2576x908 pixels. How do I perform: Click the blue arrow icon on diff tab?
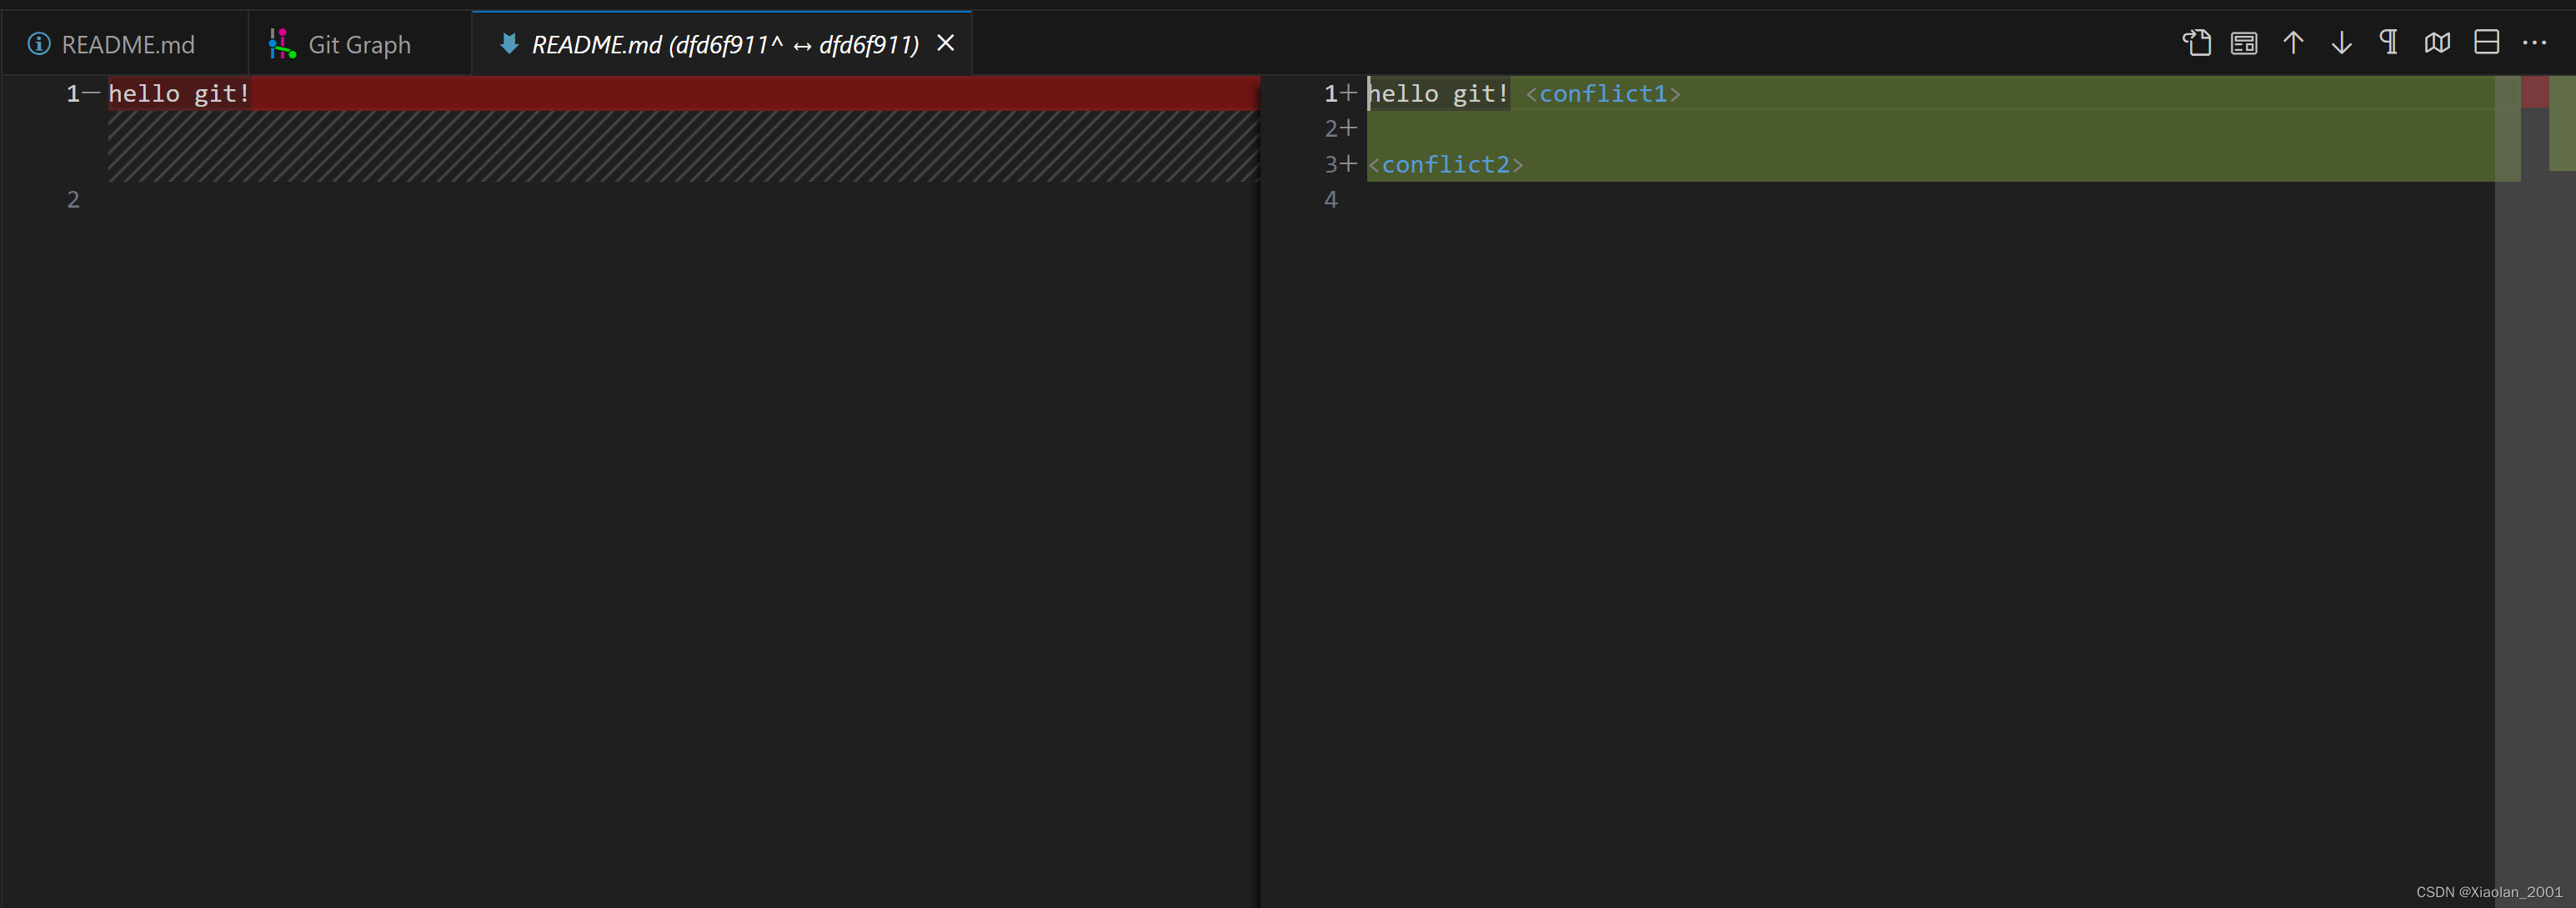(508, 43)
